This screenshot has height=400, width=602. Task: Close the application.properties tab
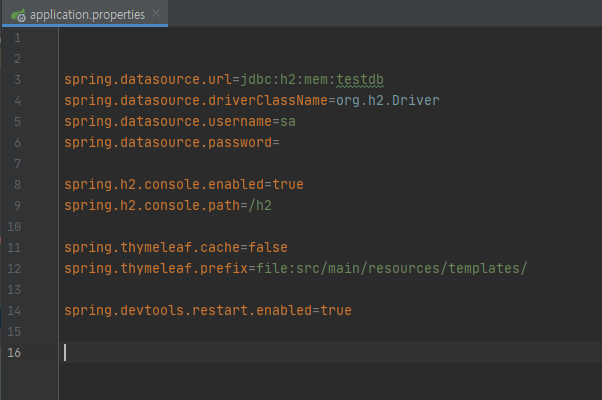[x=156, y=13]
